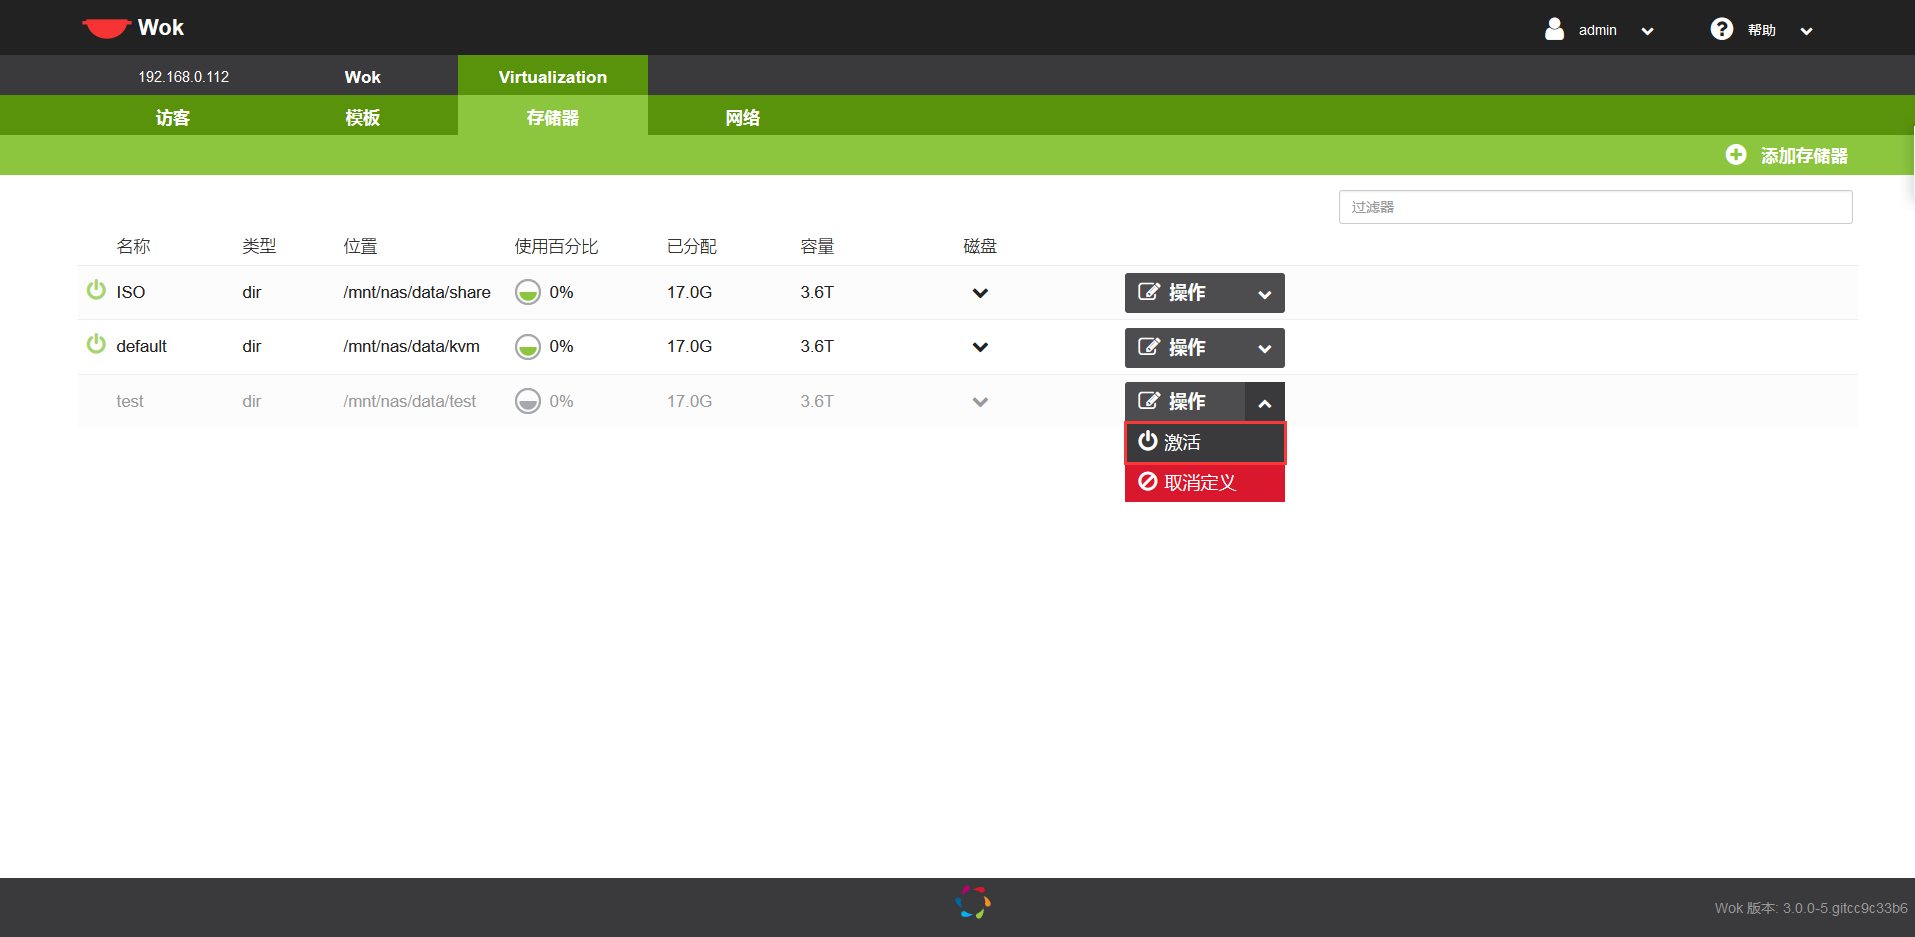Click the green power icon beside ISO

coord(96,290)
